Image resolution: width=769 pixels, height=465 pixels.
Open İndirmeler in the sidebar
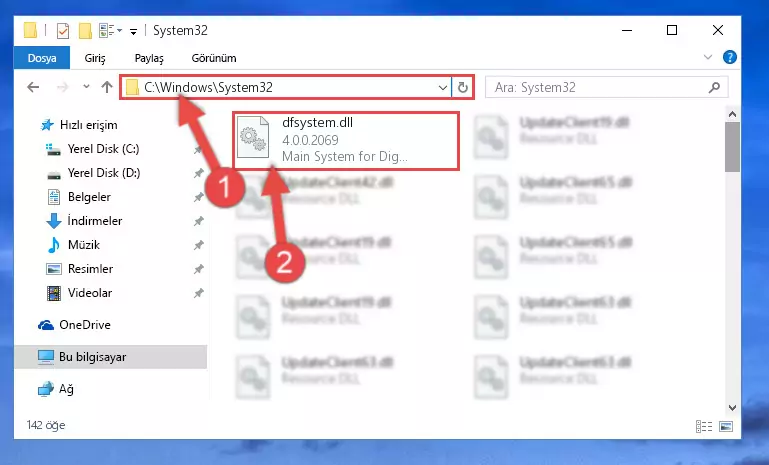coord(95,221)
